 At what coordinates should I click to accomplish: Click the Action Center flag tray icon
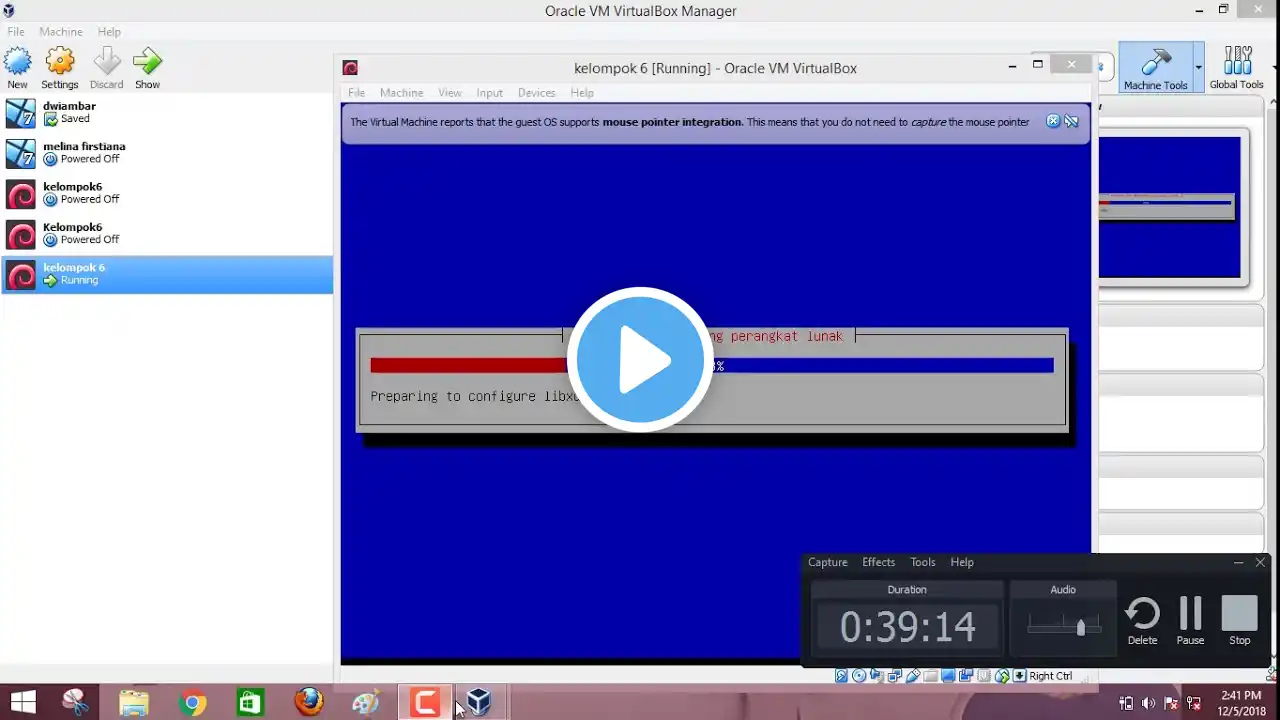coord(1171,703)
